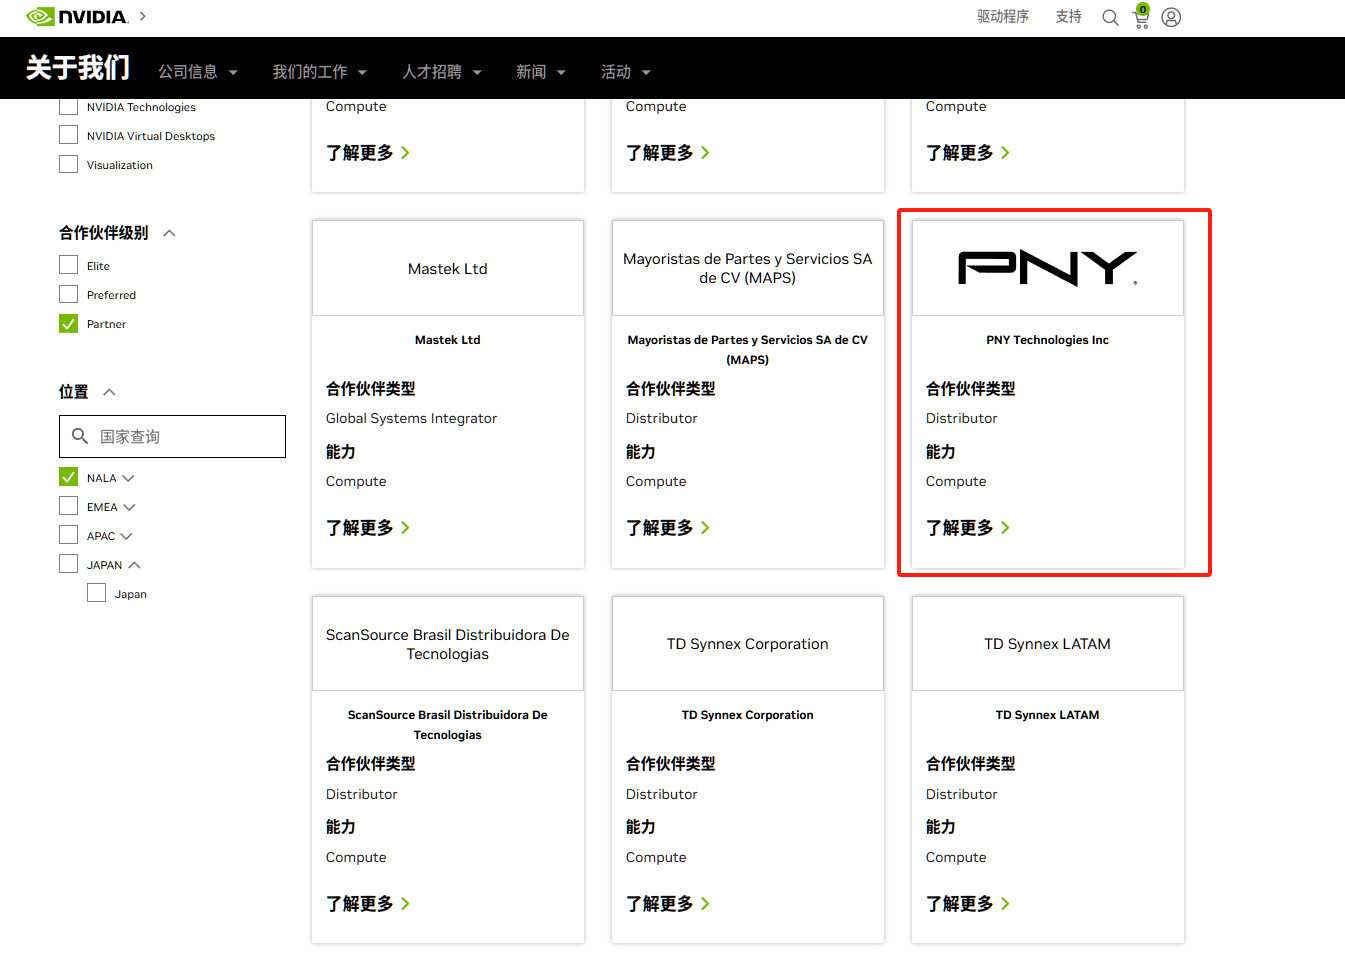
Task: Collapse the 合作伙伴级别 filter section
Action: (x=169, y=233)
